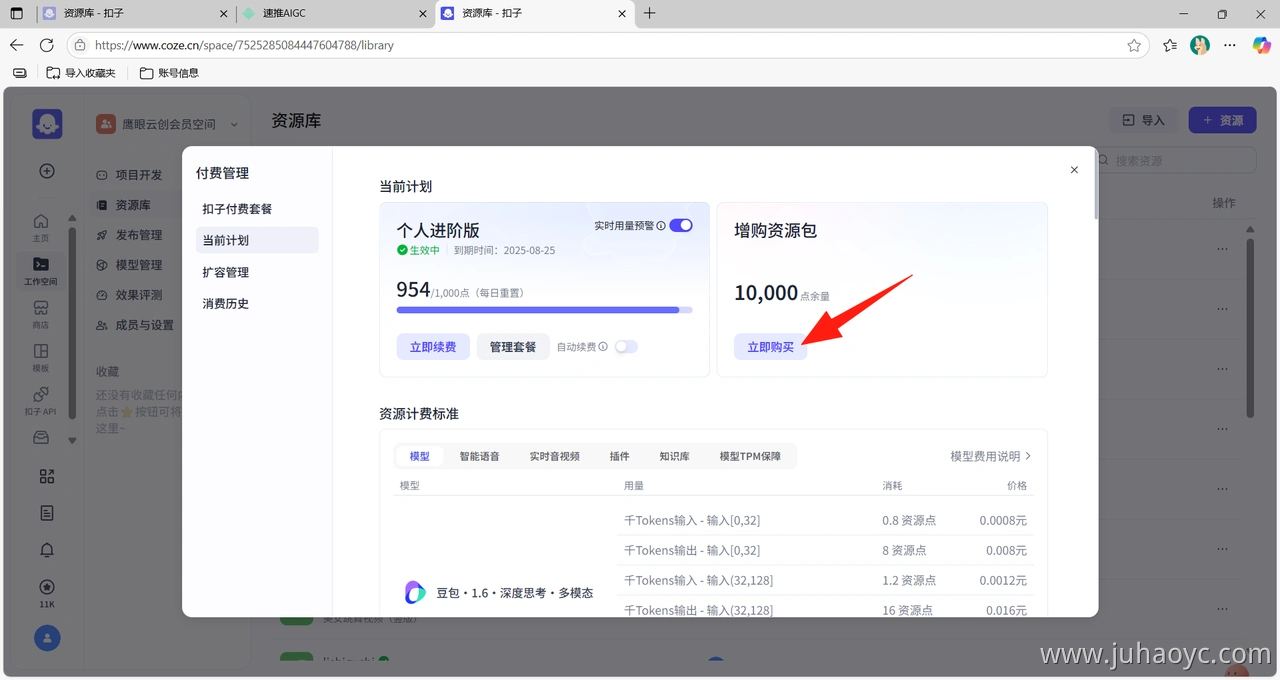Open 效果评测 in the workspace menu
The width and height of the screenshot is (1280, 680).
(129, 295)
